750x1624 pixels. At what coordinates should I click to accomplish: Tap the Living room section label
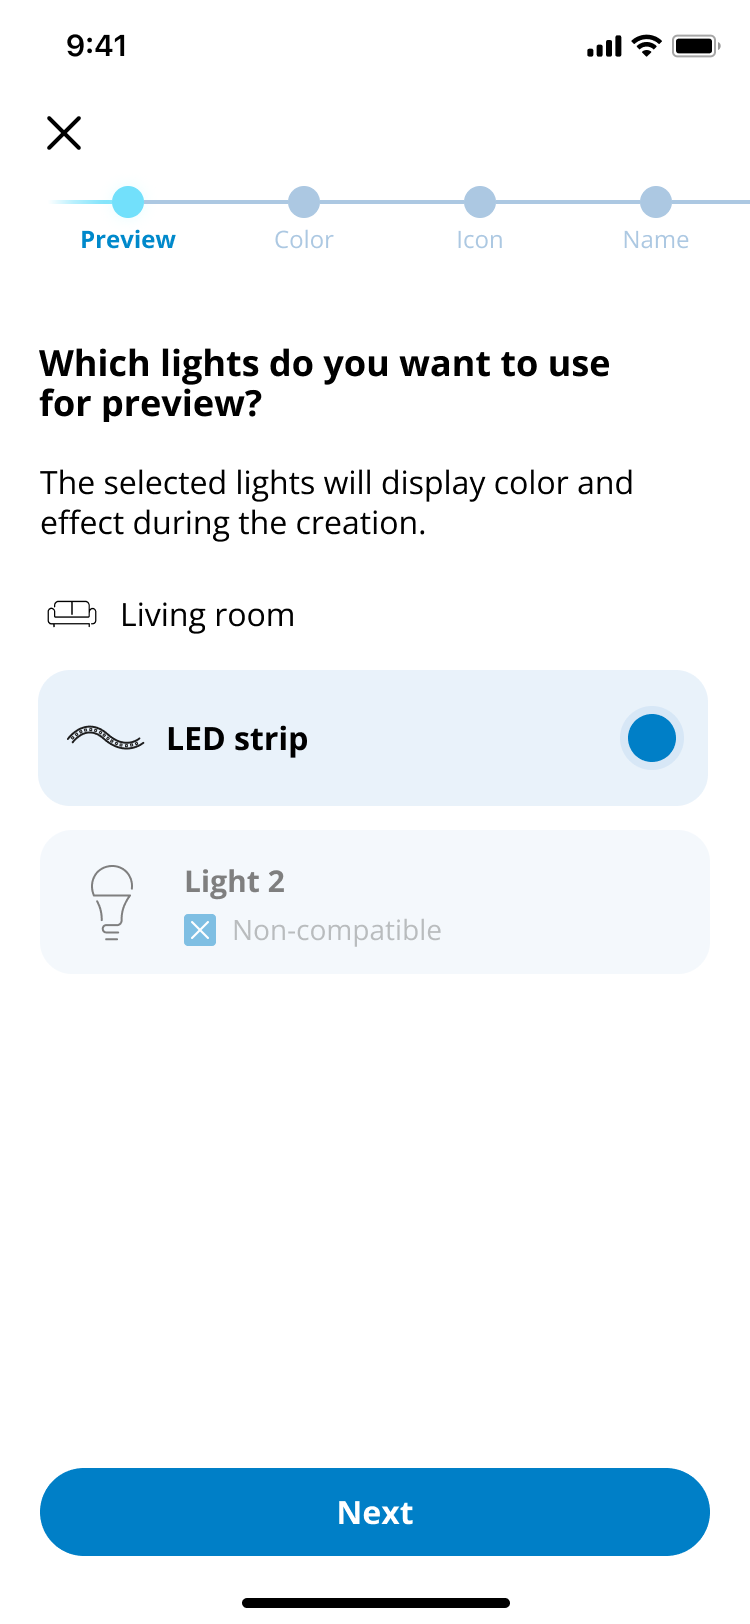pos(207,615)
